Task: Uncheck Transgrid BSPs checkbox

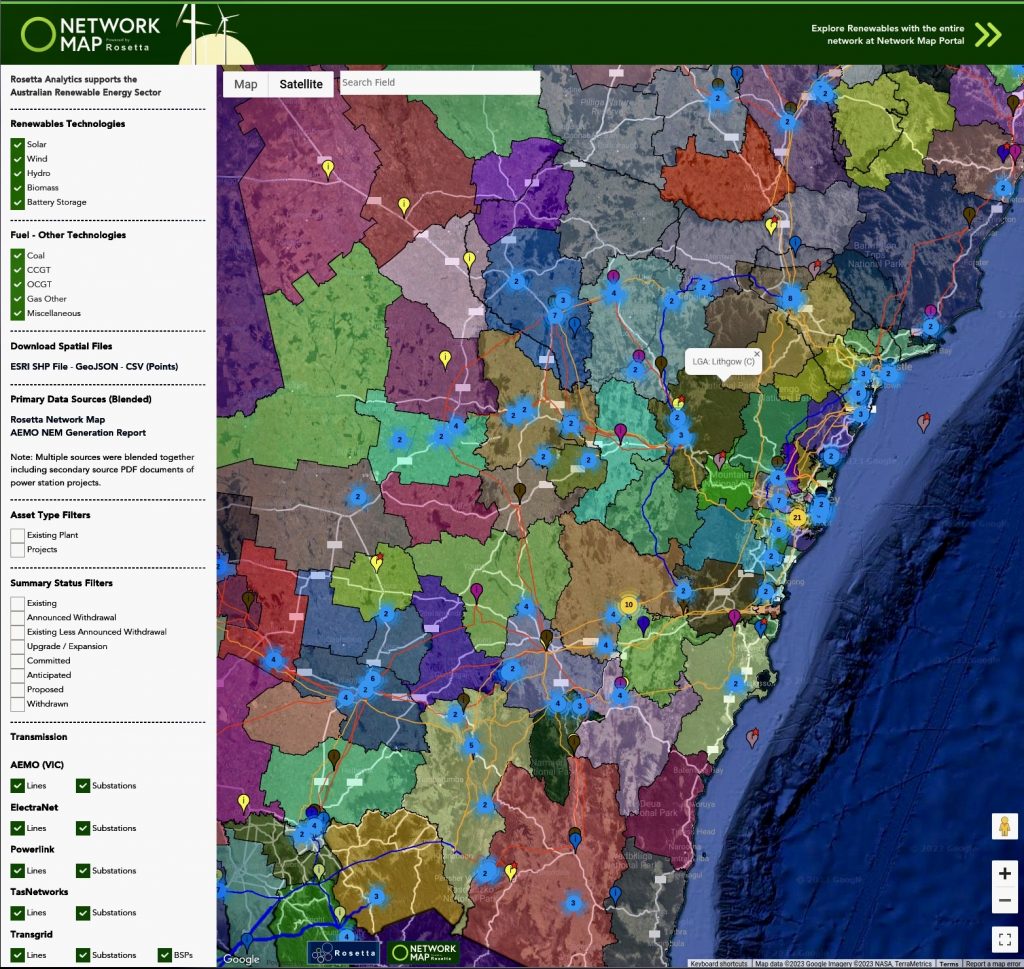Action: [165, 955]
